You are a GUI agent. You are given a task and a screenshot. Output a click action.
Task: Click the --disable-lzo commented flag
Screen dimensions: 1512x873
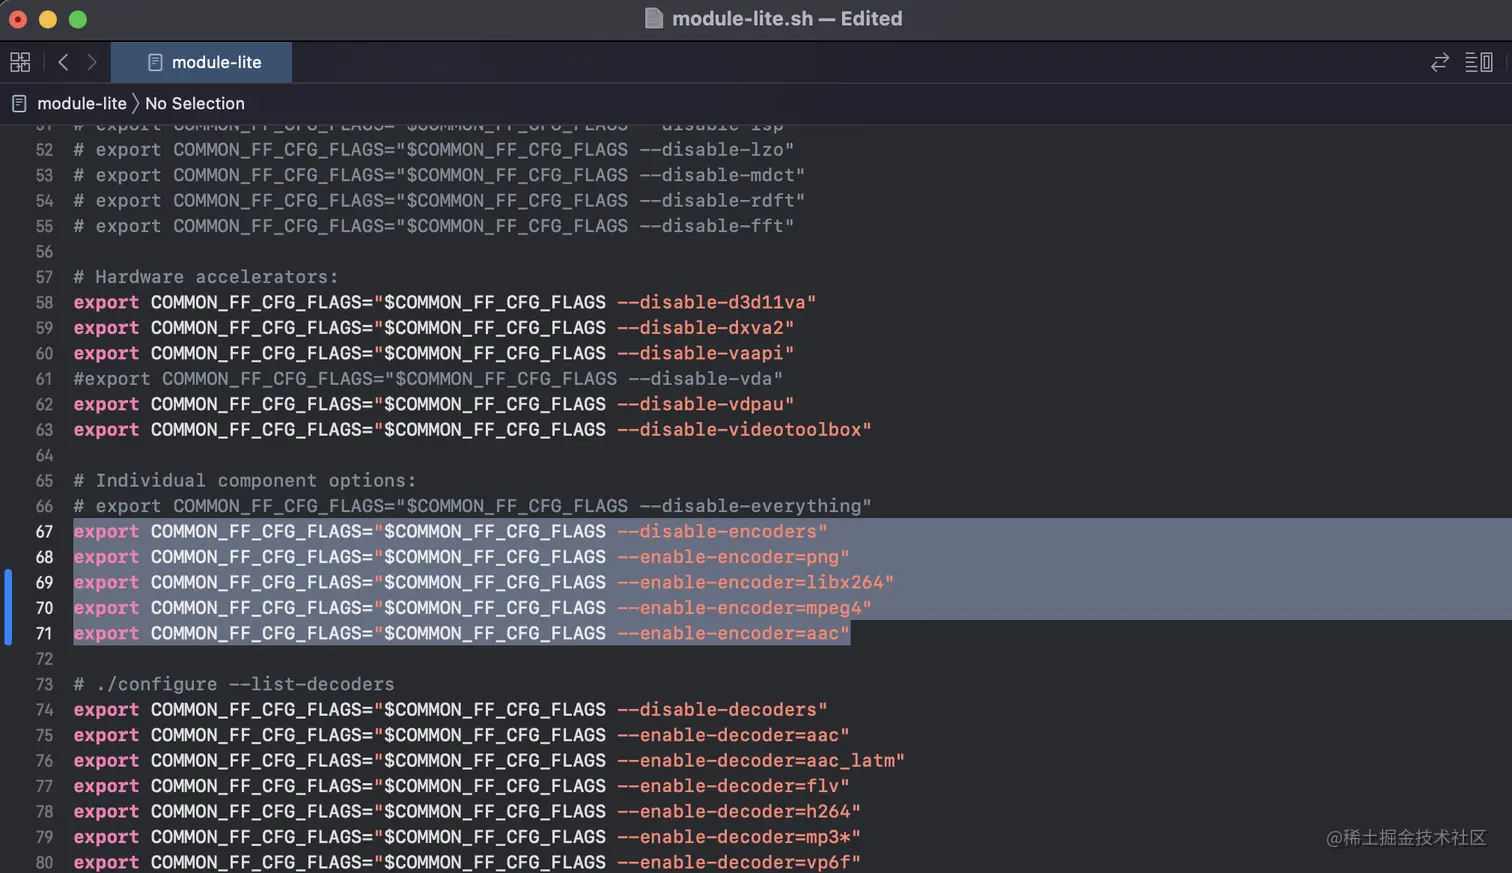pos(711,150)
